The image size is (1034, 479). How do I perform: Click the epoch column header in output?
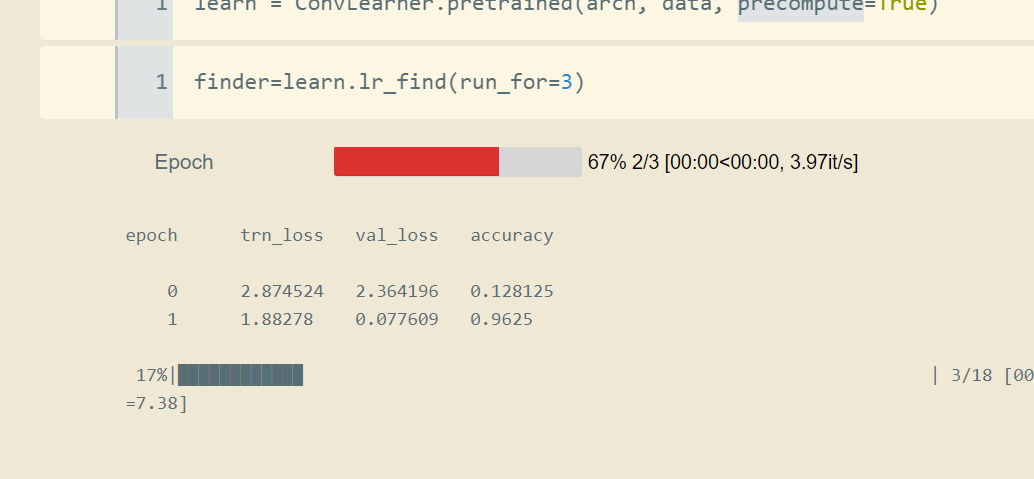click(x=151, y=236)
